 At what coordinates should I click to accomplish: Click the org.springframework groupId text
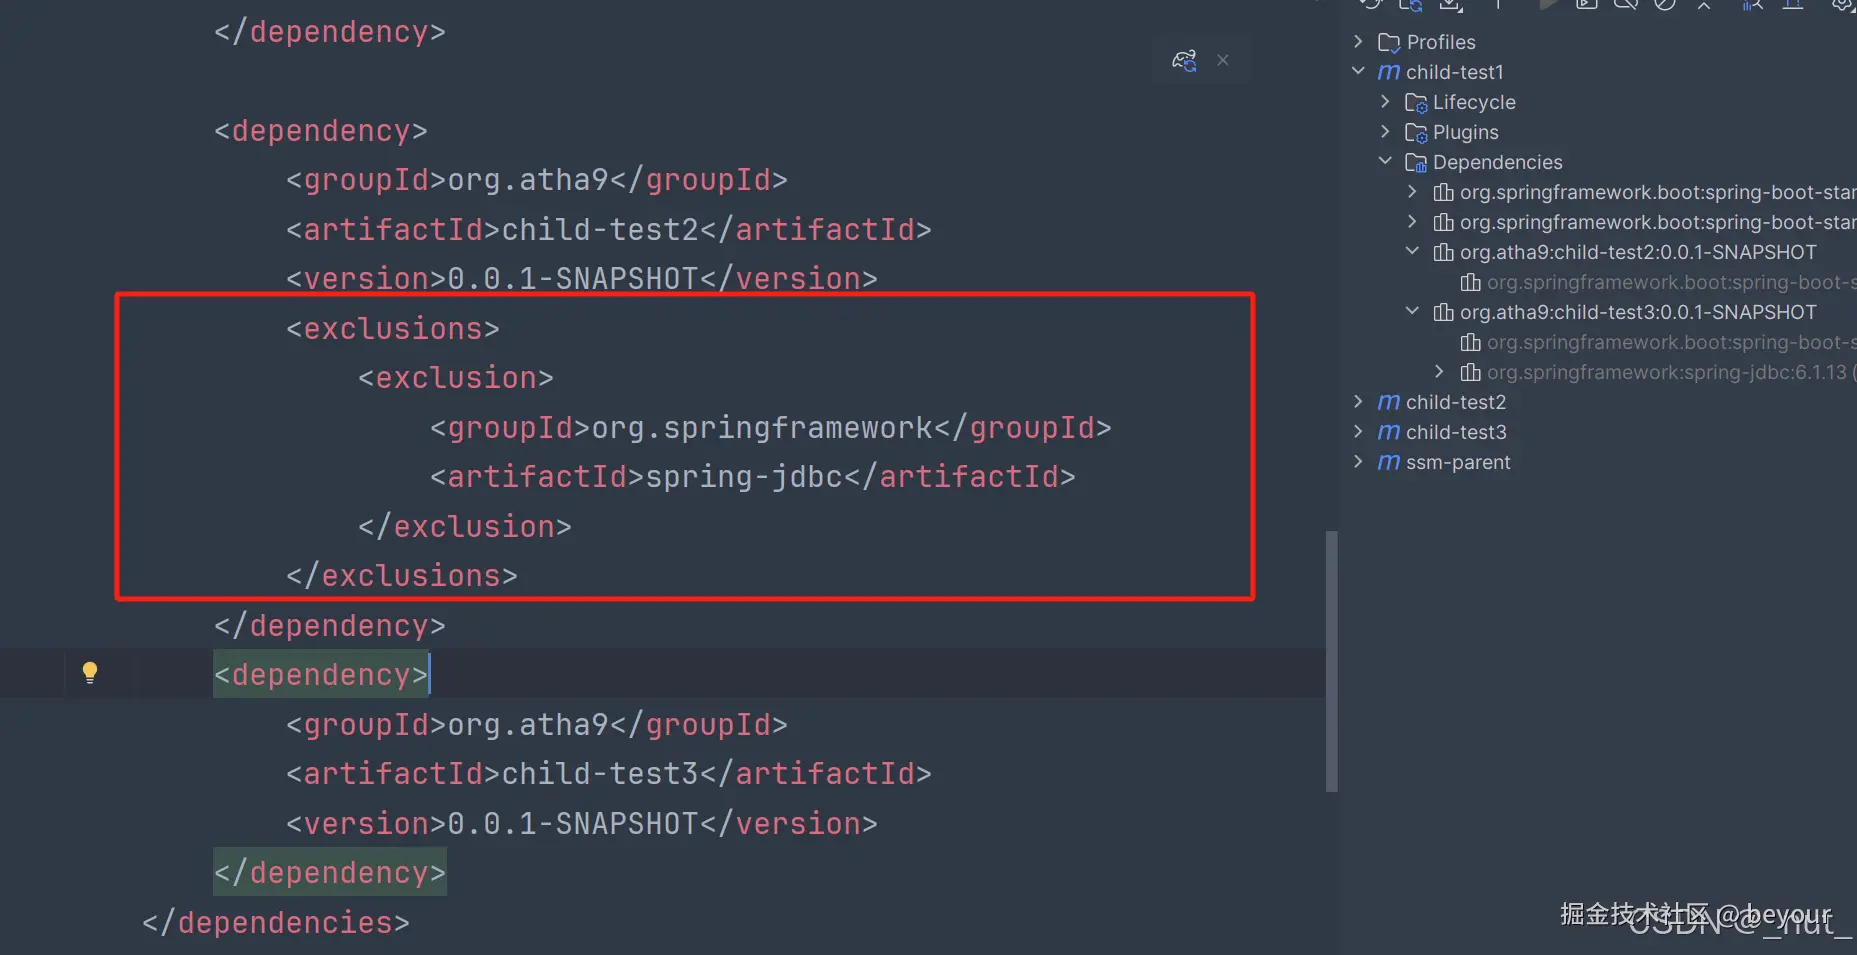(763, 428)
